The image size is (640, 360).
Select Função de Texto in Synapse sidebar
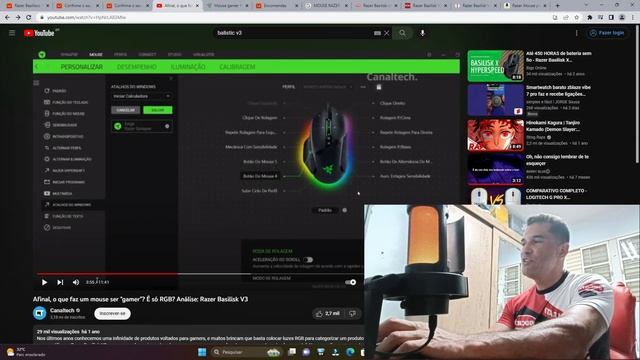(63, 216)
